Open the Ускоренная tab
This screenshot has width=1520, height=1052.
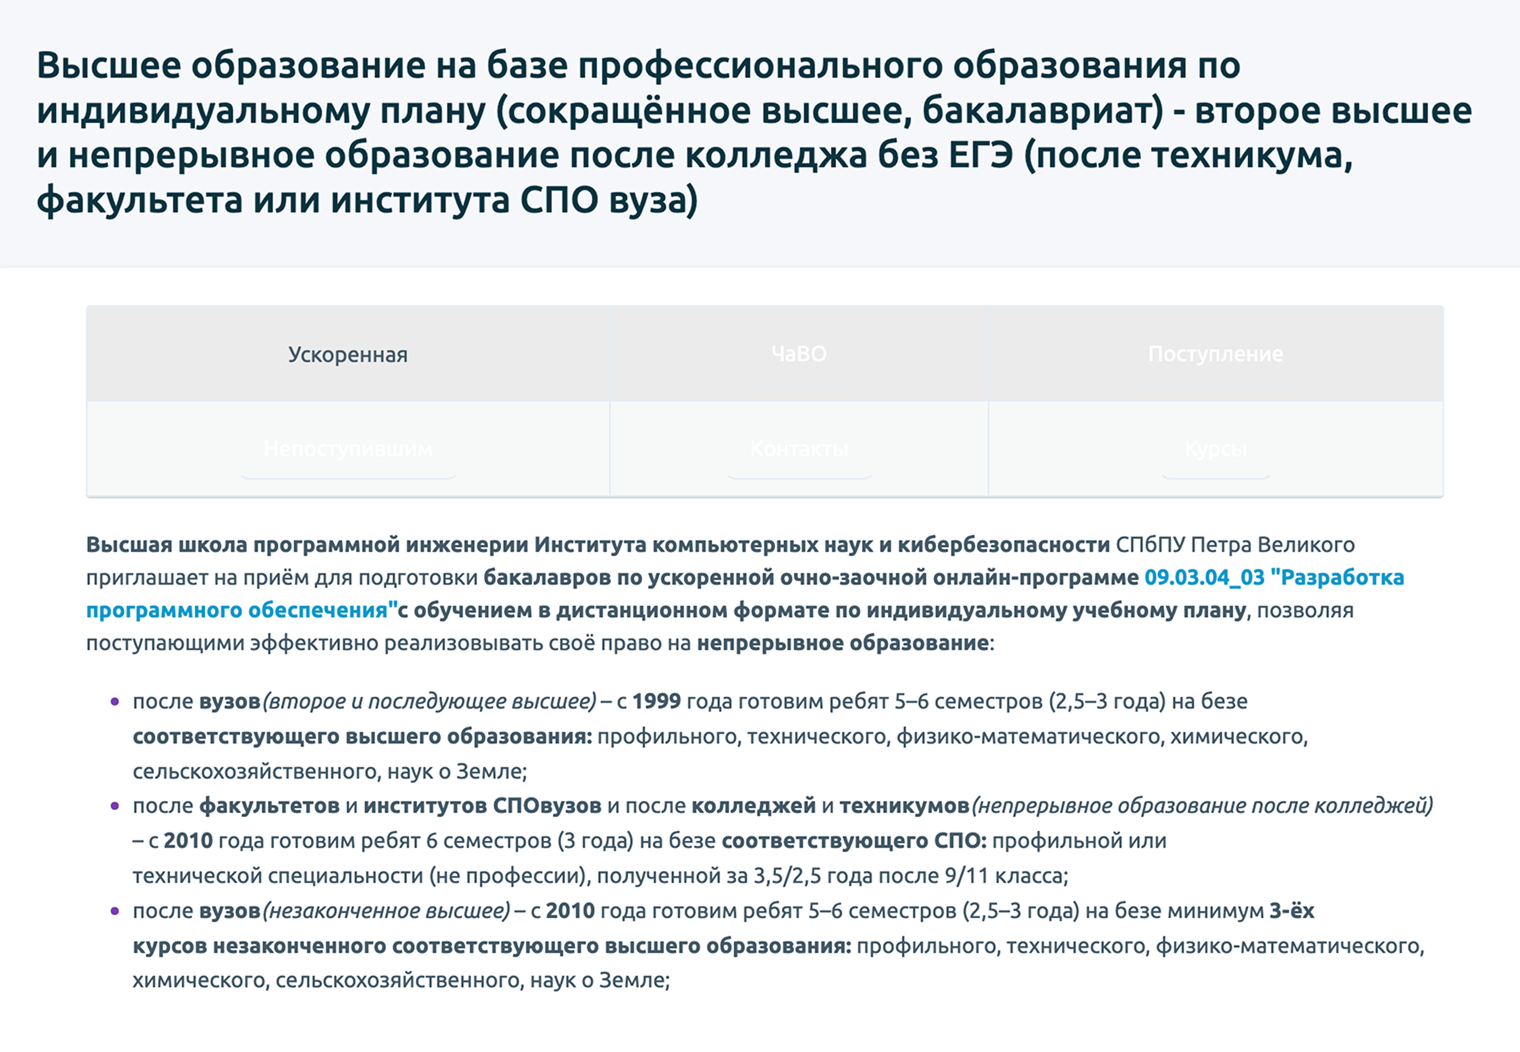tap(347, 354)
